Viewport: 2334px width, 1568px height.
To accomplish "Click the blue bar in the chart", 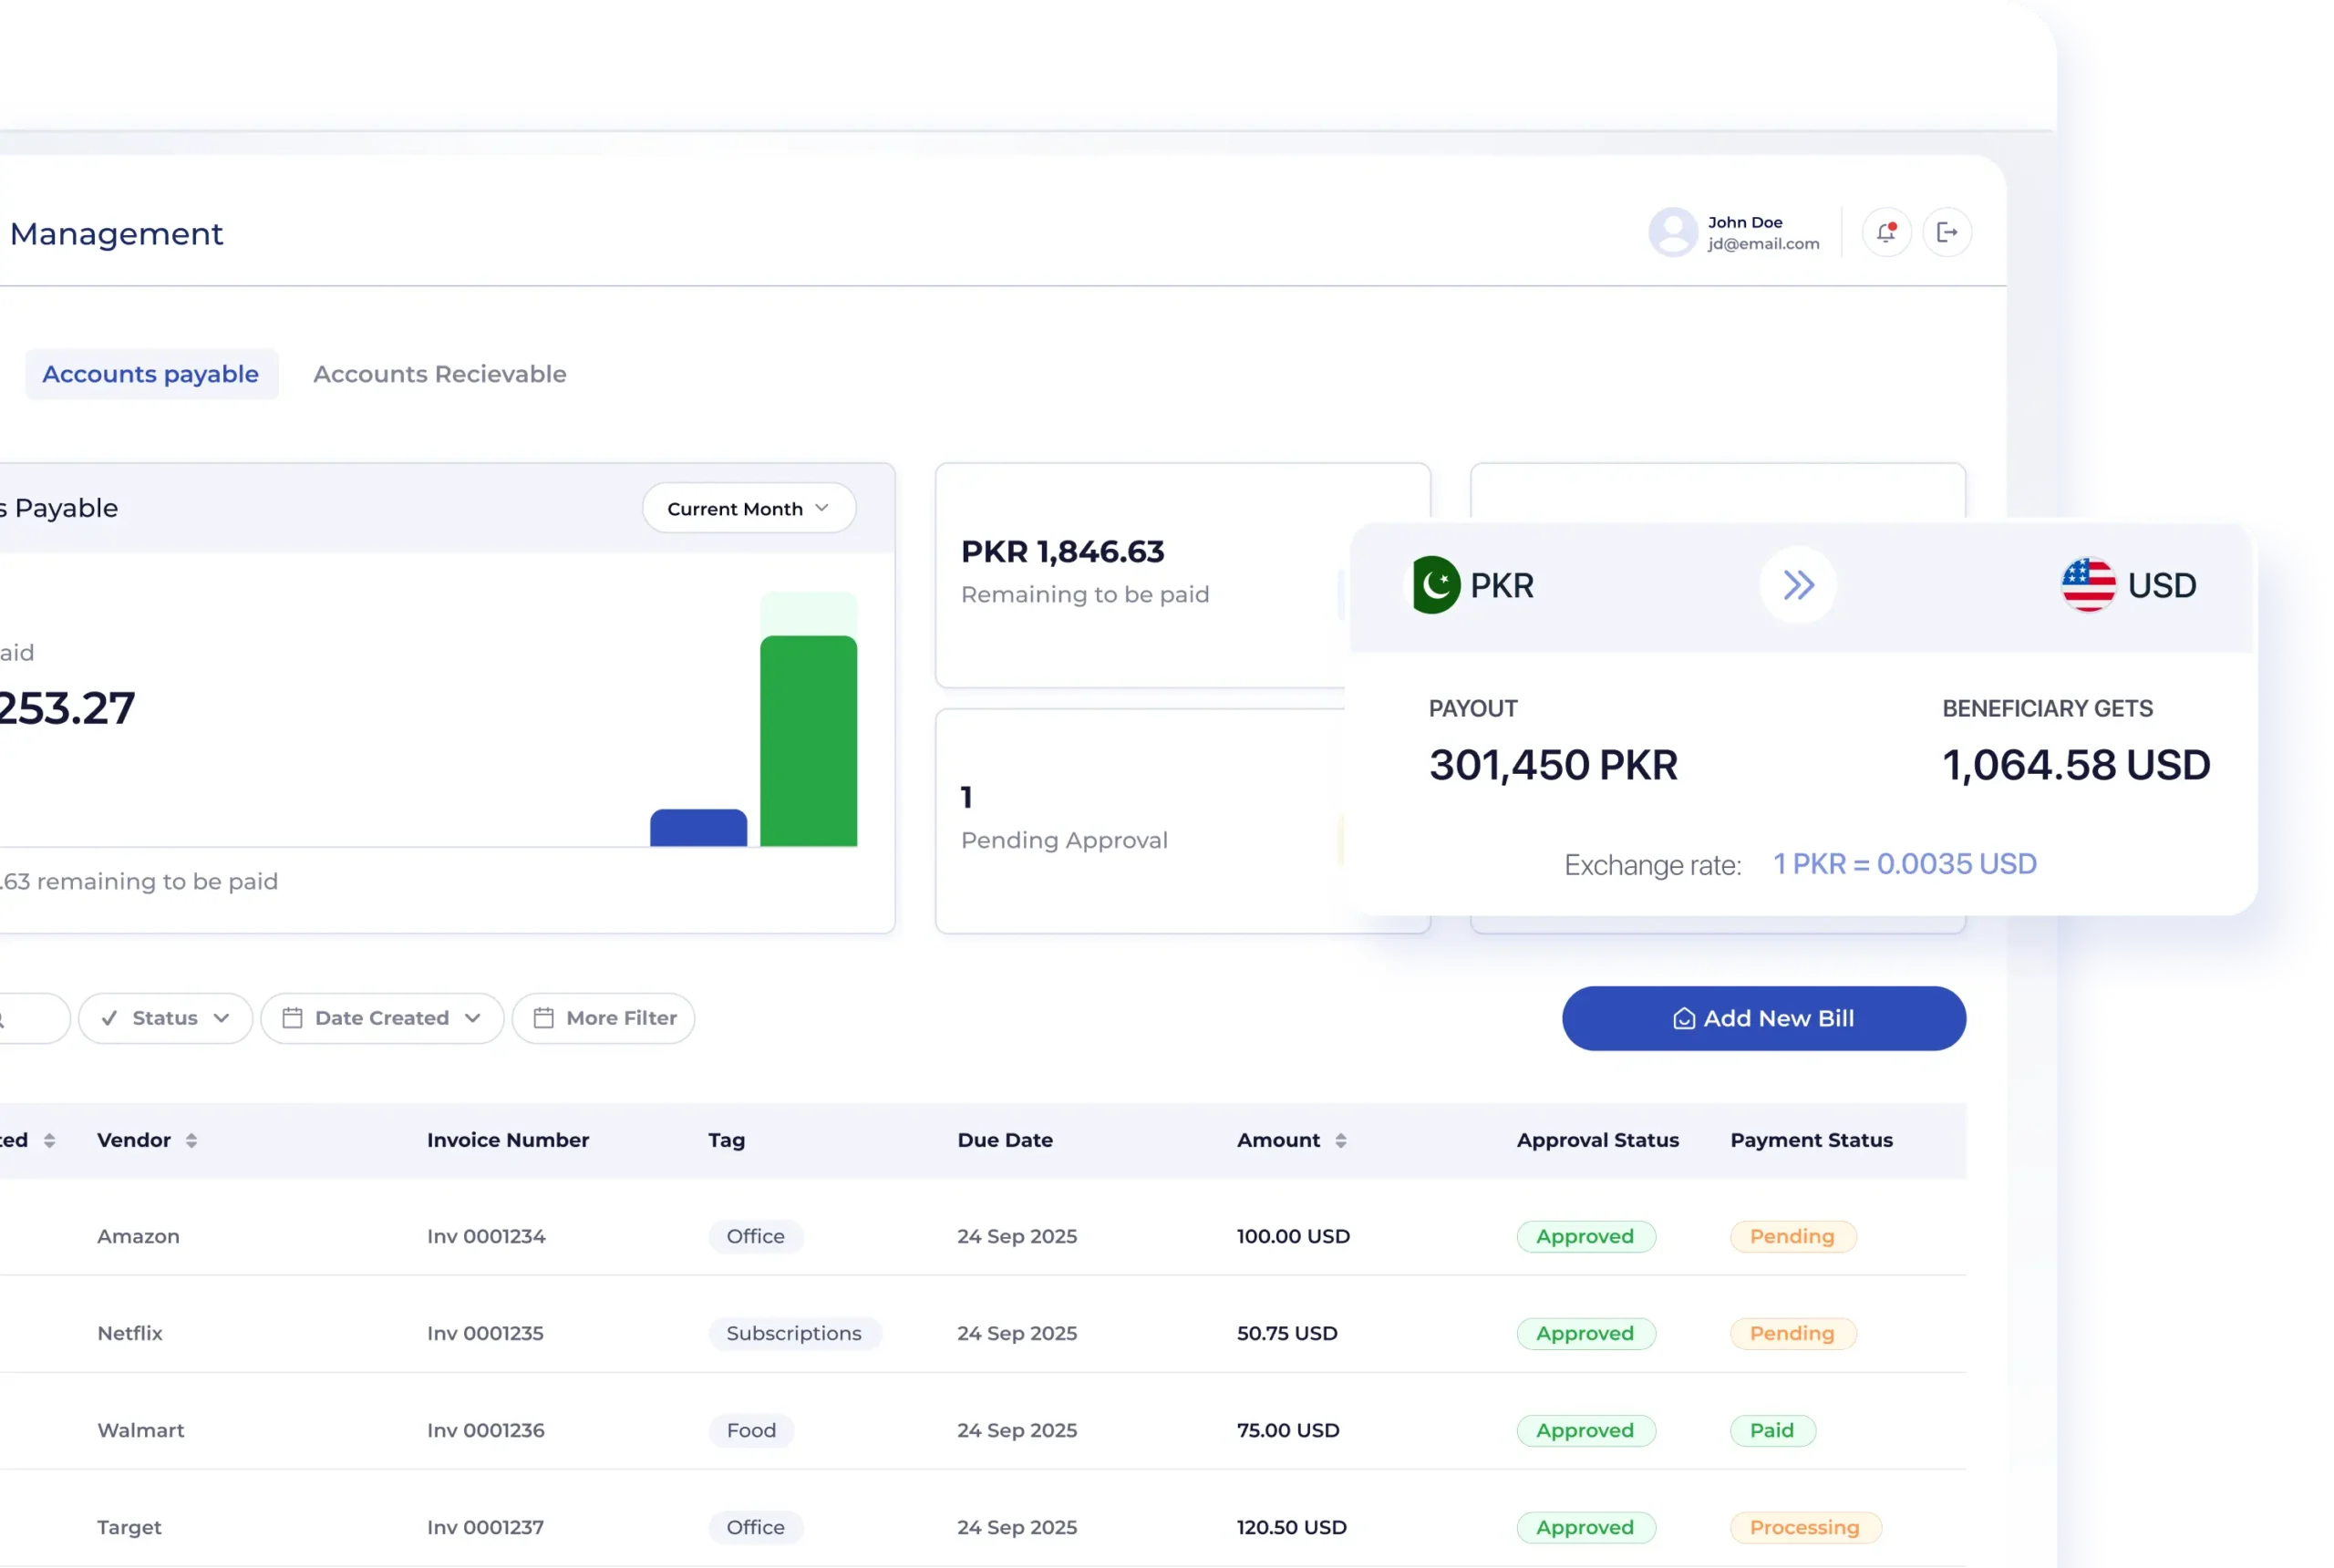I will coord(698,828).
